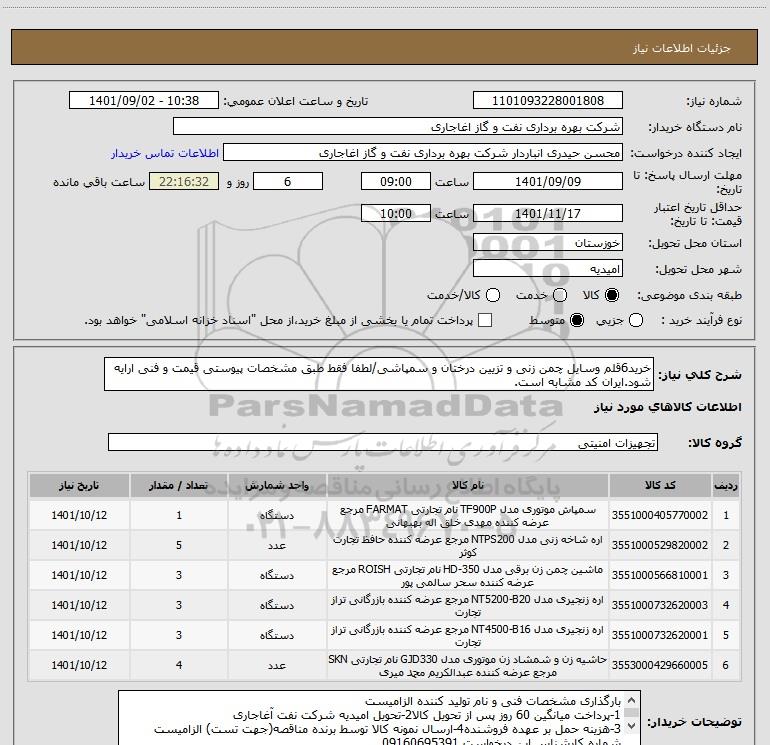Image resolution: width=770 pixels, height=745 pixels.
Task: Click the GJD330 SKN hedge trimmer item name
Action: point(468,665)
